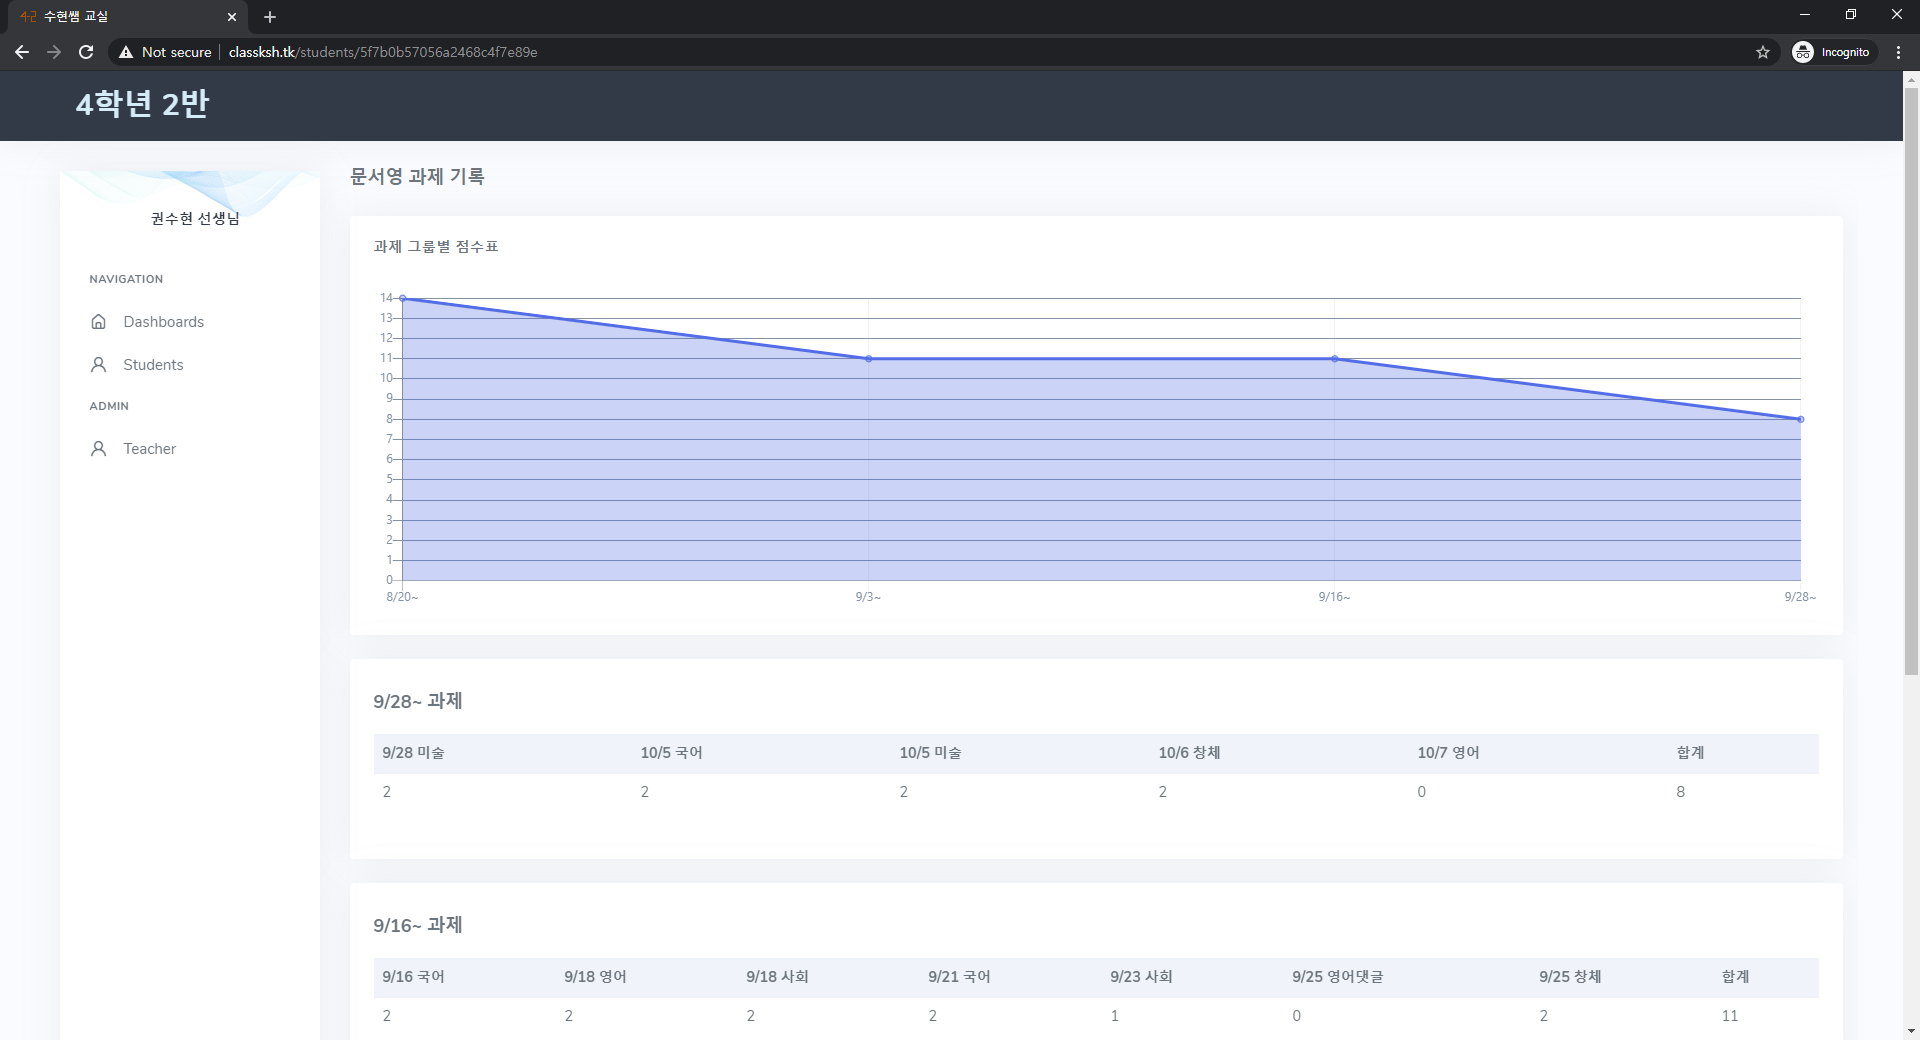Screen dimensions: 1920x1040
Task: Click the browser forward arrow
Action: (54, 52)
